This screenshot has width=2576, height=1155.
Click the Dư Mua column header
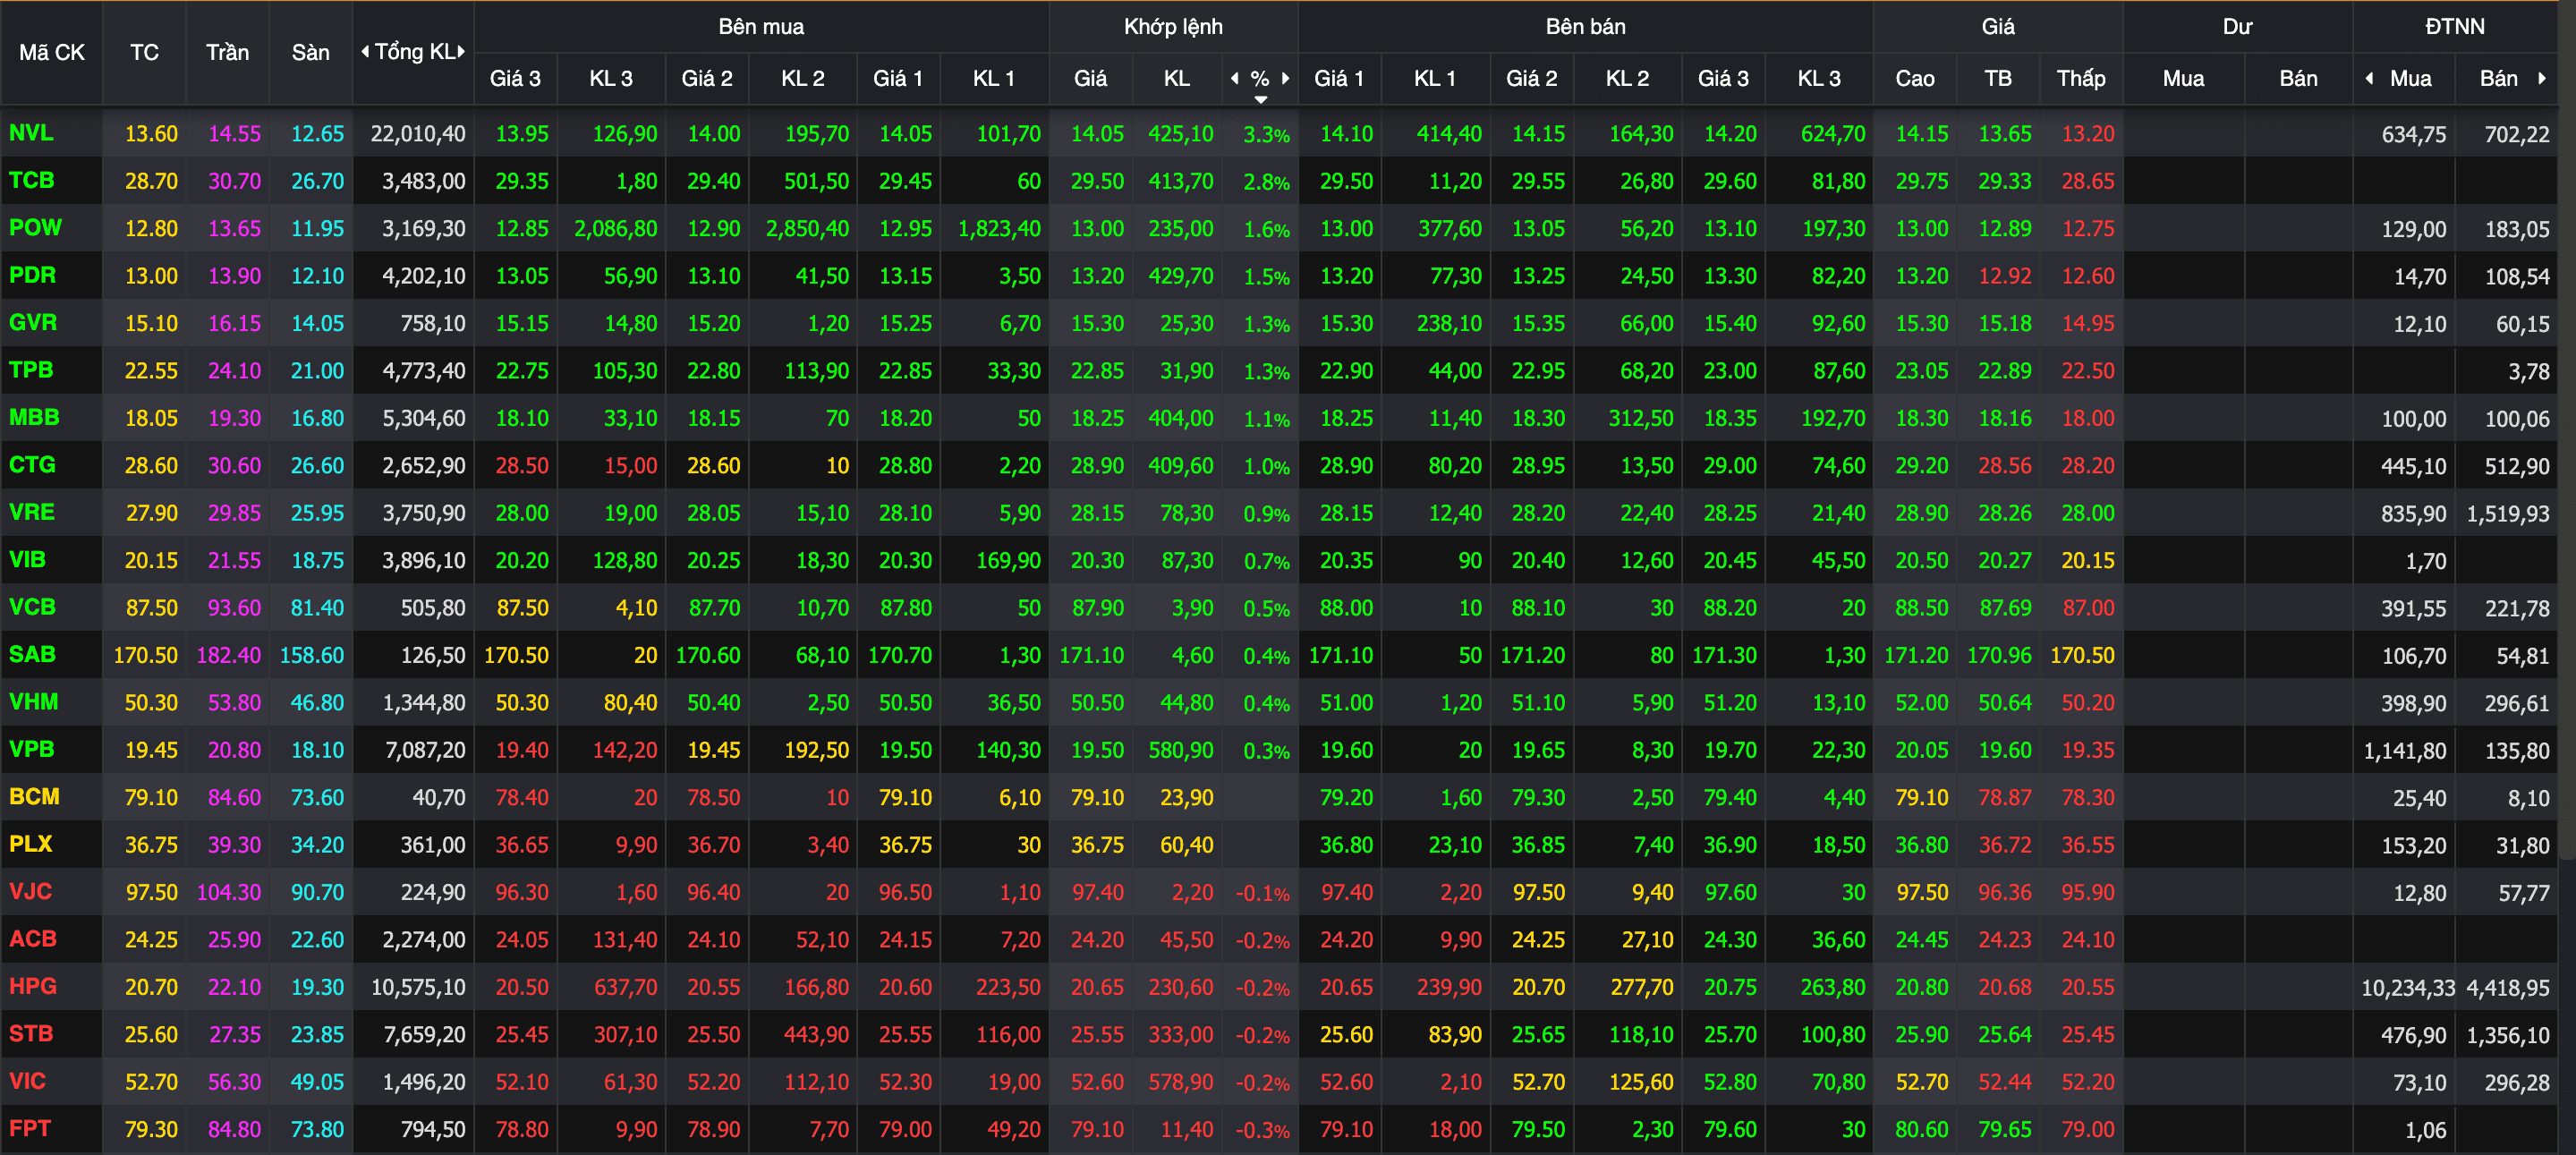tap(2183, 78)
